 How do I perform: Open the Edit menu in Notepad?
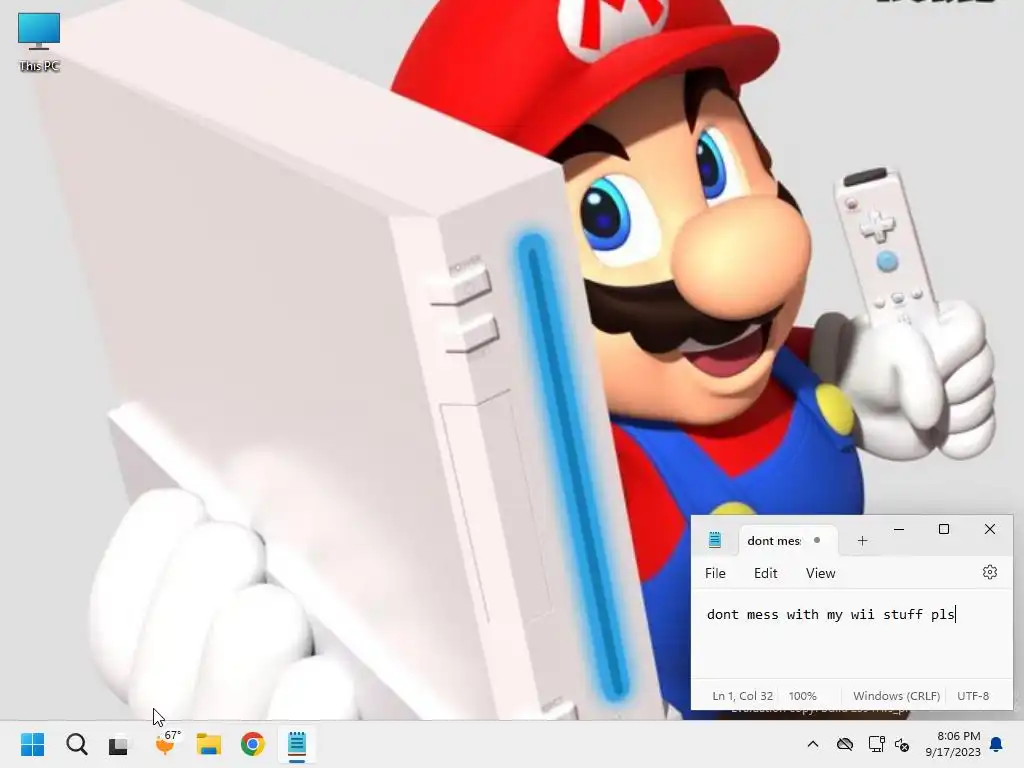[765, 573]
